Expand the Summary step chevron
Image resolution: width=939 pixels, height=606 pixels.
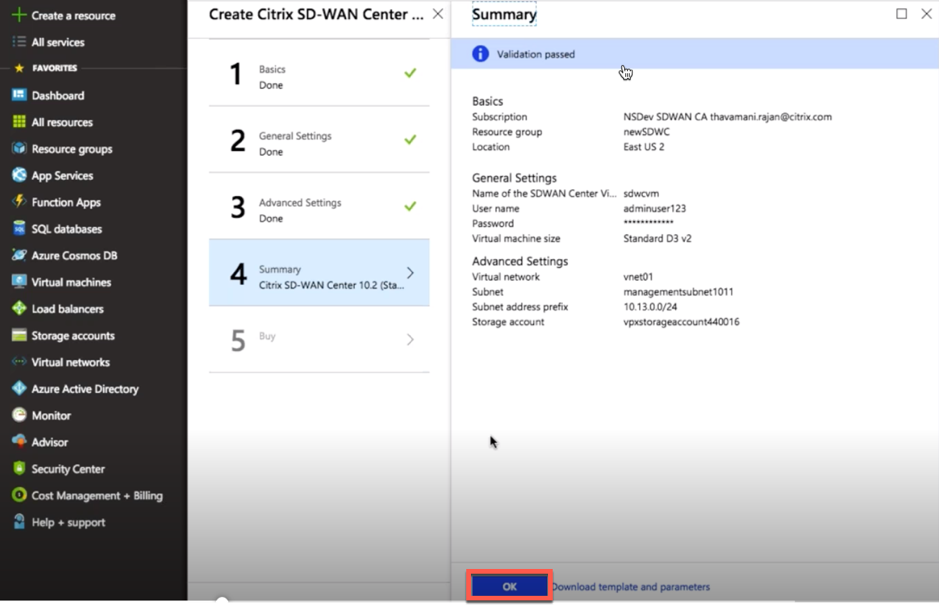pos(410,272)
